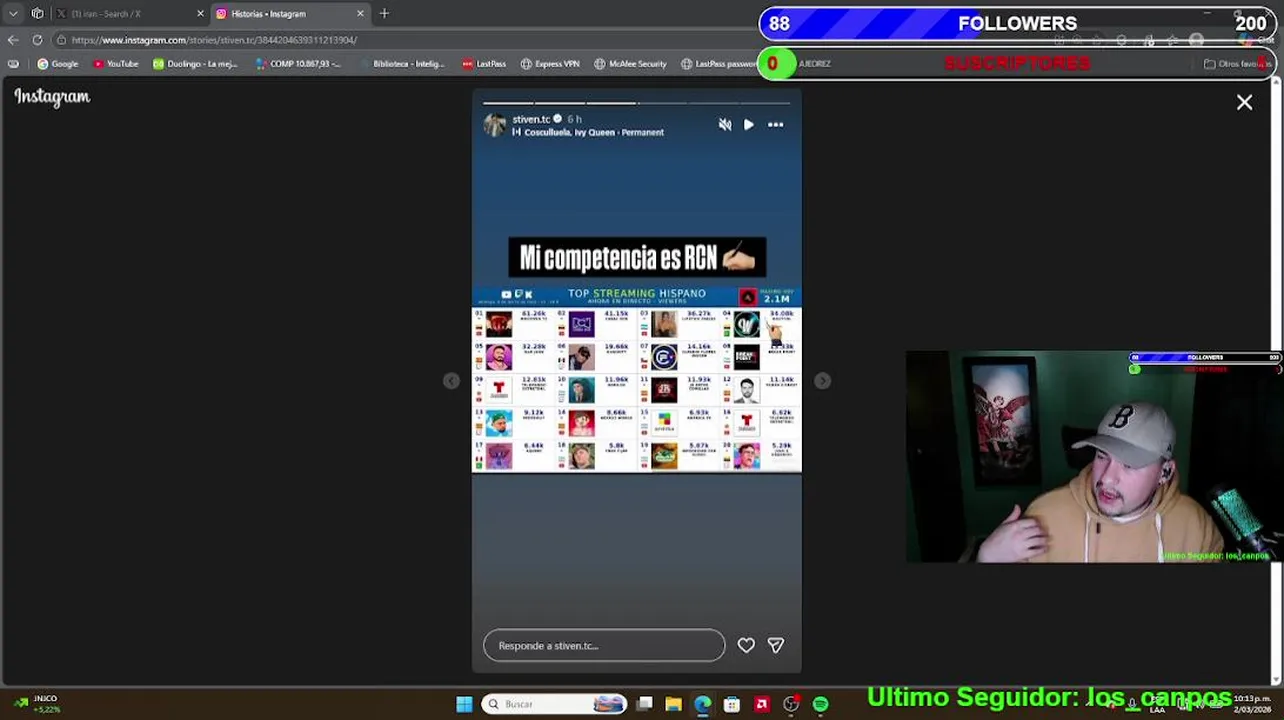Close the X Search tab
This screenshot has width=1284, height=720.
point(200,14)
